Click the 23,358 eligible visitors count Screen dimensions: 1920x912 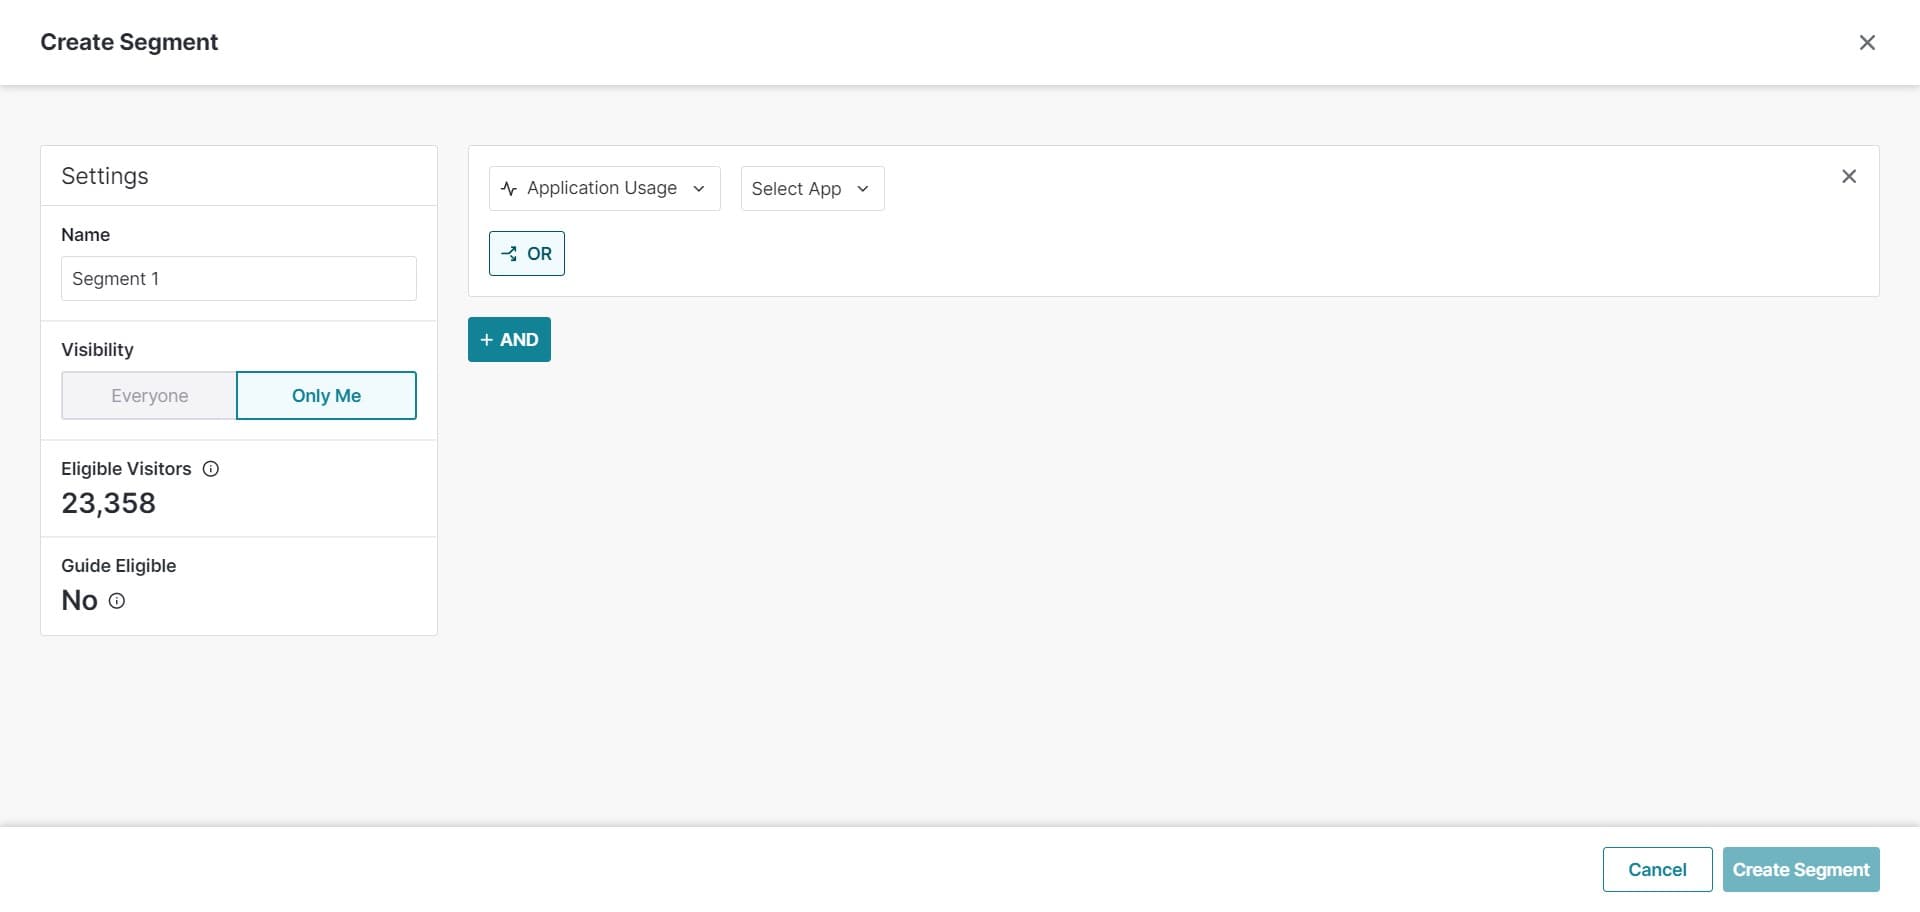click(109, 503)
